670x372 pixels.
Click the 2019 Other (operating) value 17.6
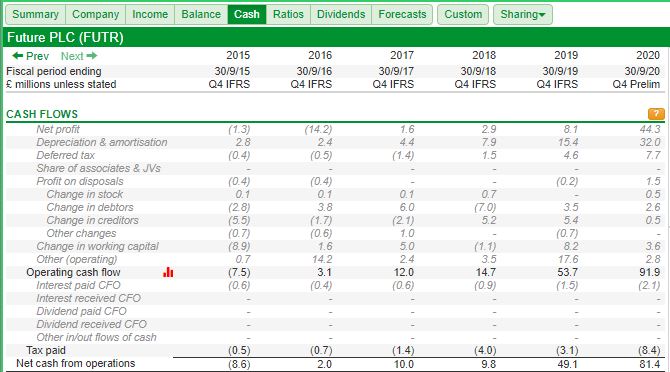click(x=568, y=259)
